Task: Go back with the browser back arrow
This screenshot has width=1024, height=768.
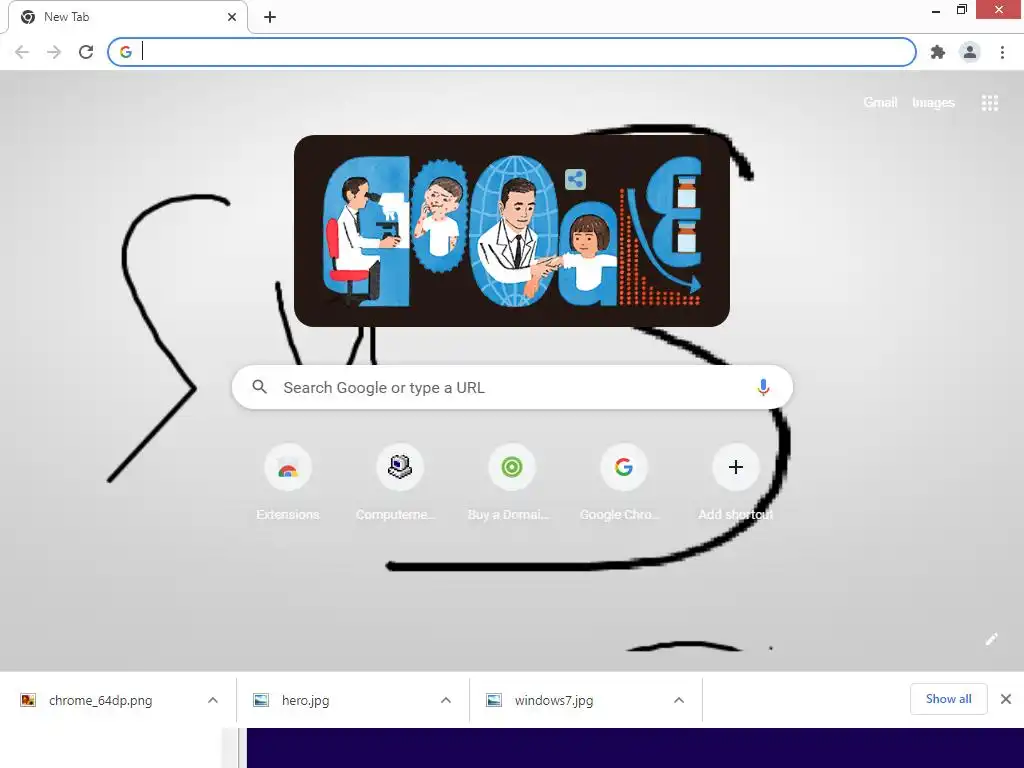Action: pyautogui.click(x=22, y=52)
